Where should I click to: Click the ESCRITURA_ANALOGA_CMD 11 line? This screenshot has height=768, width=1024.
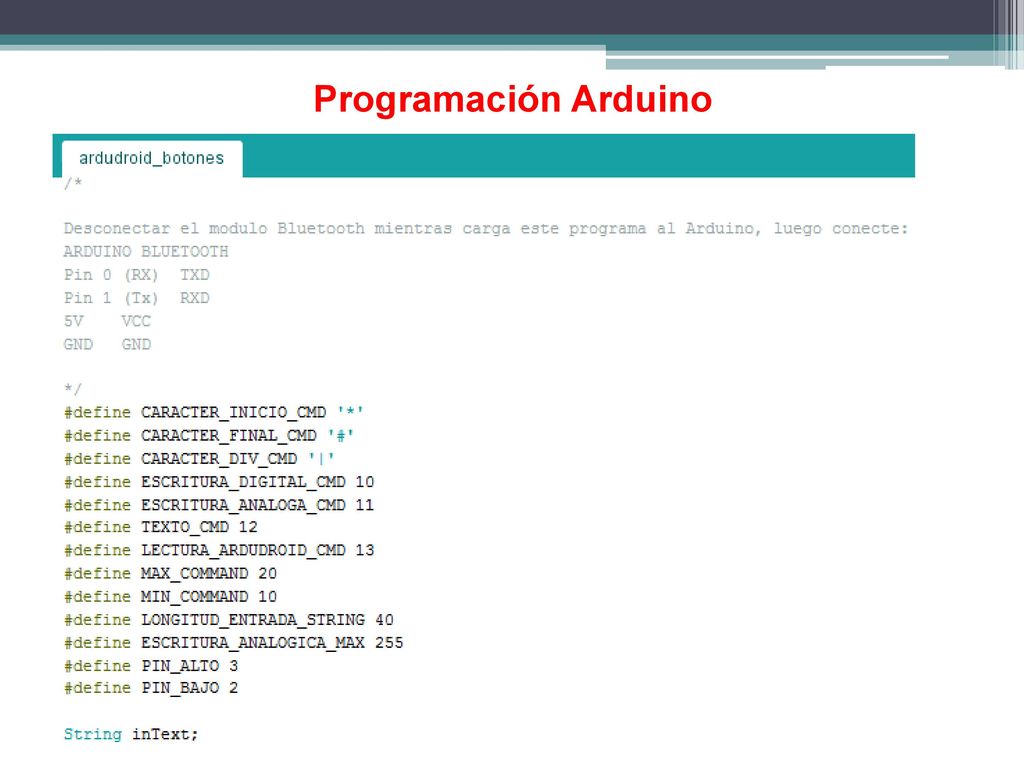click(x=219, y=505)
